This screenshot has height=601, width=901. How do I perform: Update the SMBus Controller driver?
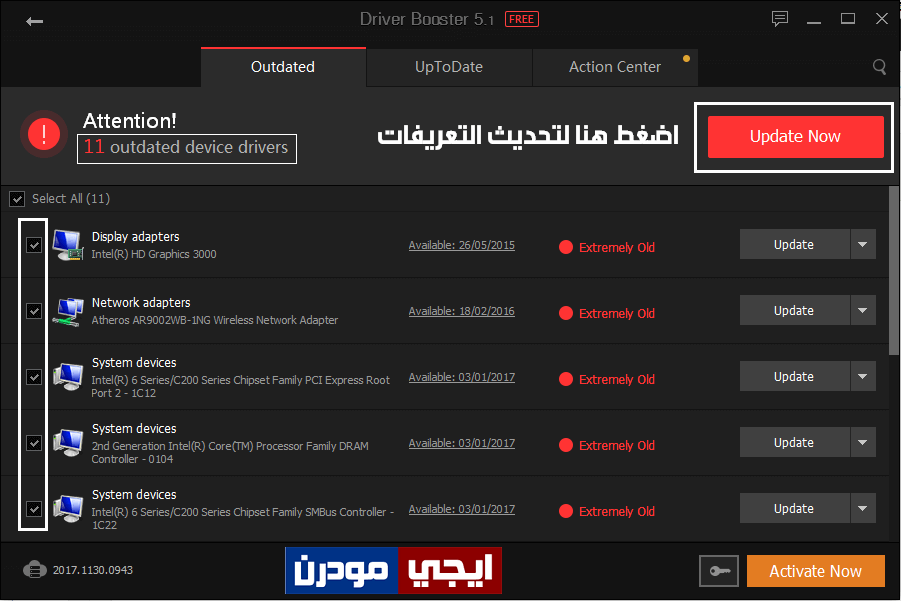coord(794,508)
